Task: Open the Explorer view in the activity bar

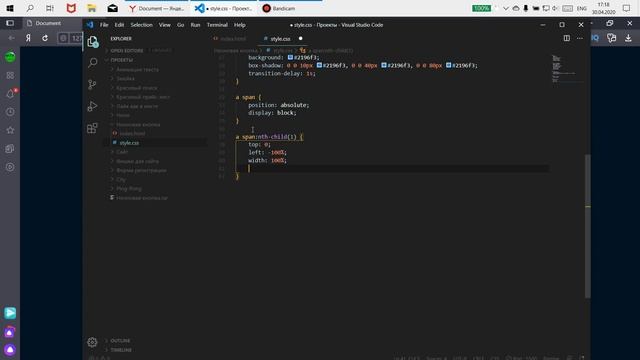Action: pos(93,41)
